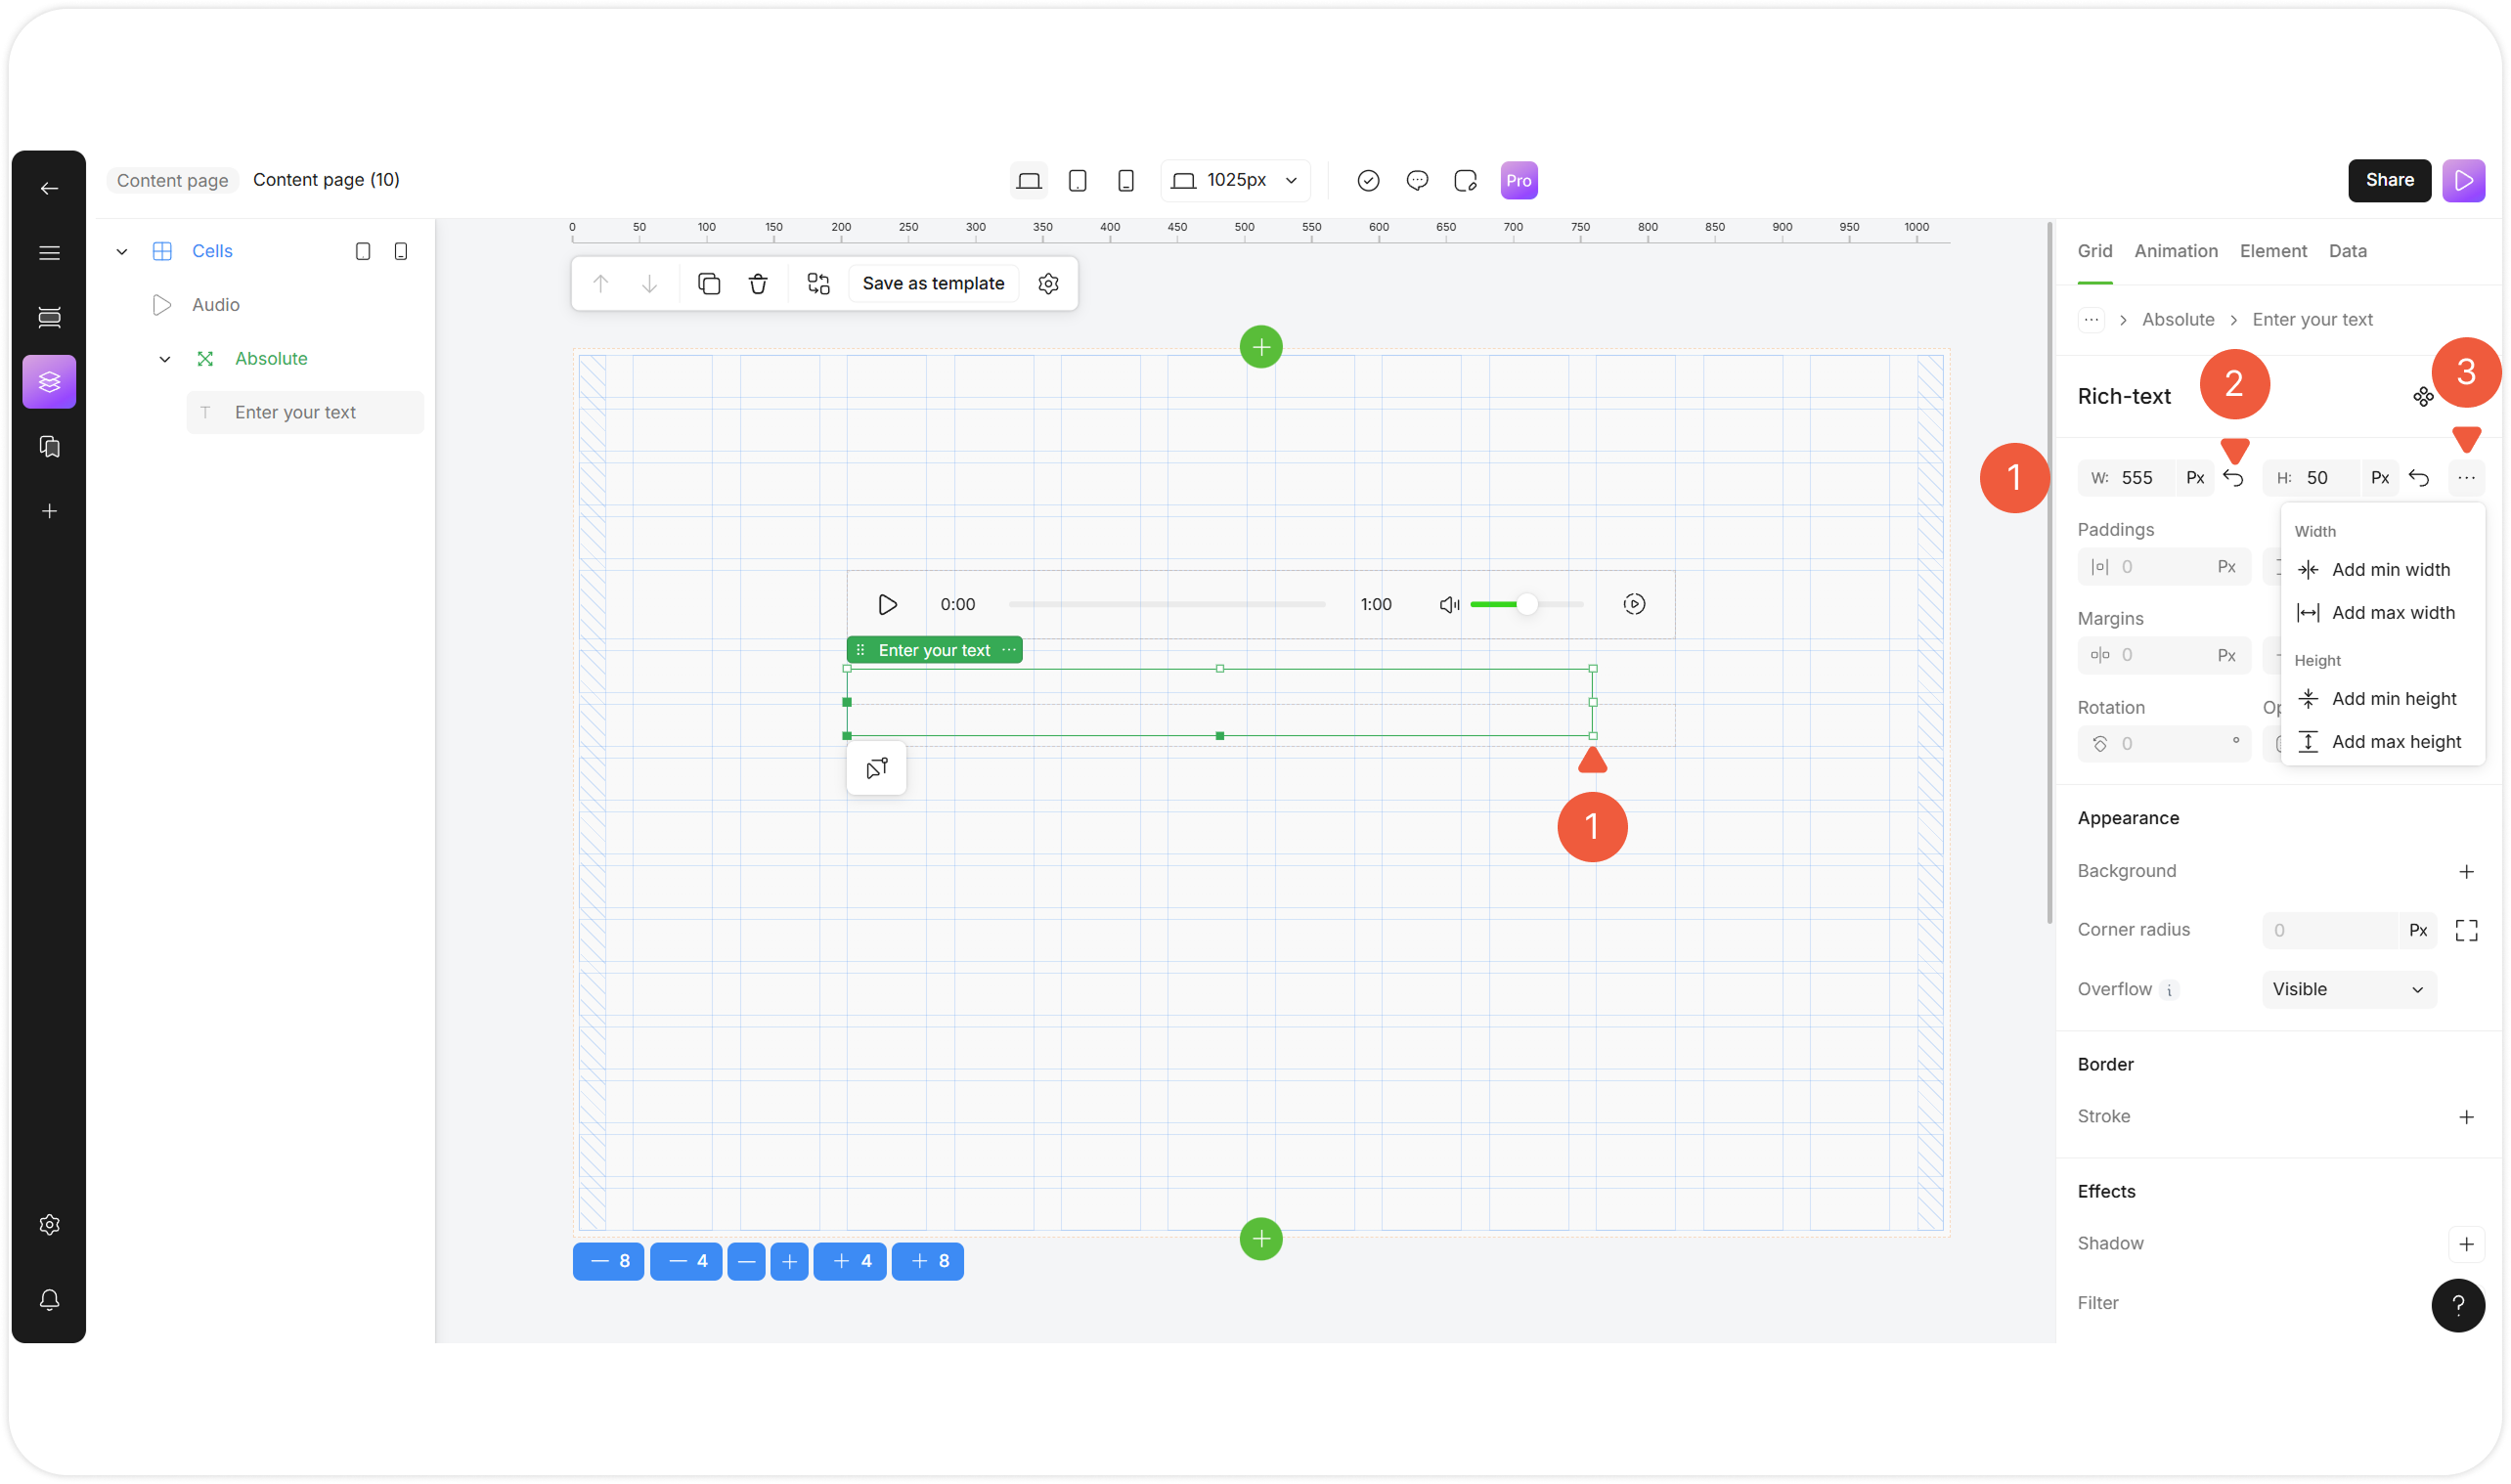This screenshot has height=1484, width=2511.
Task: Switch to mobile phone device view
Action: tap(1125, 181)
